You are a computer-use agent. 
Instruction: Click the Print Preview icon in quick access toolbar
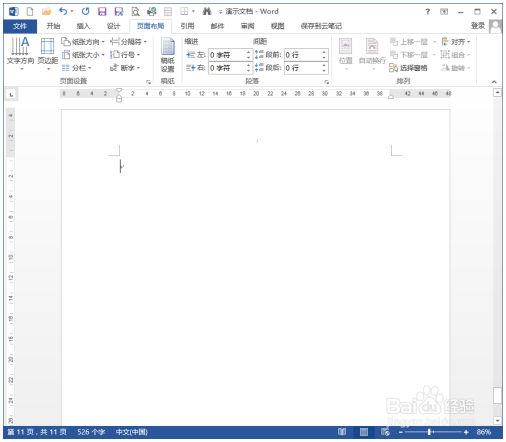tap(135, 12)
